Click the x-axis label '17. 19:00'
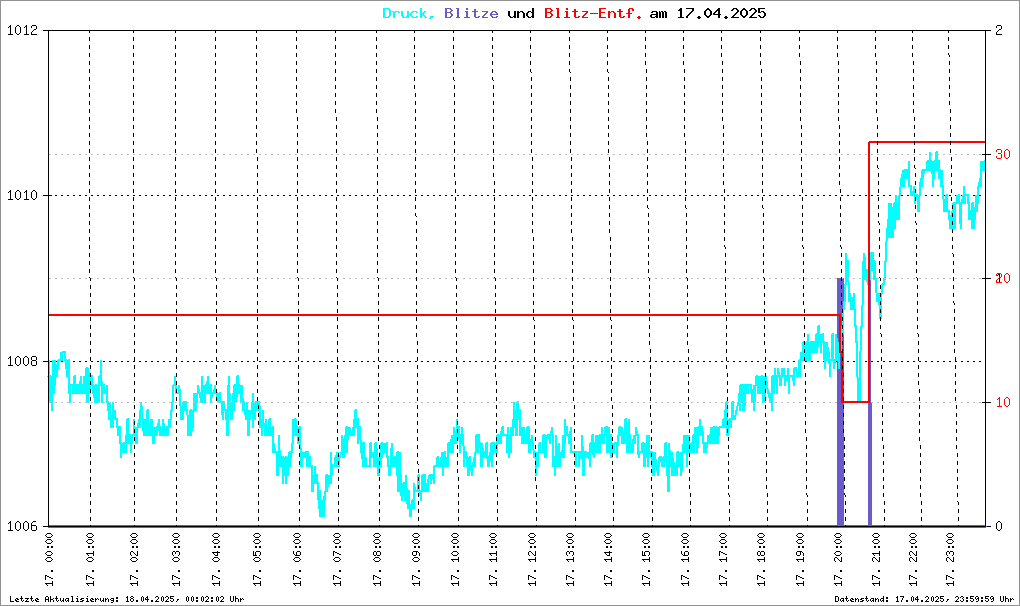 click(801, 560)
